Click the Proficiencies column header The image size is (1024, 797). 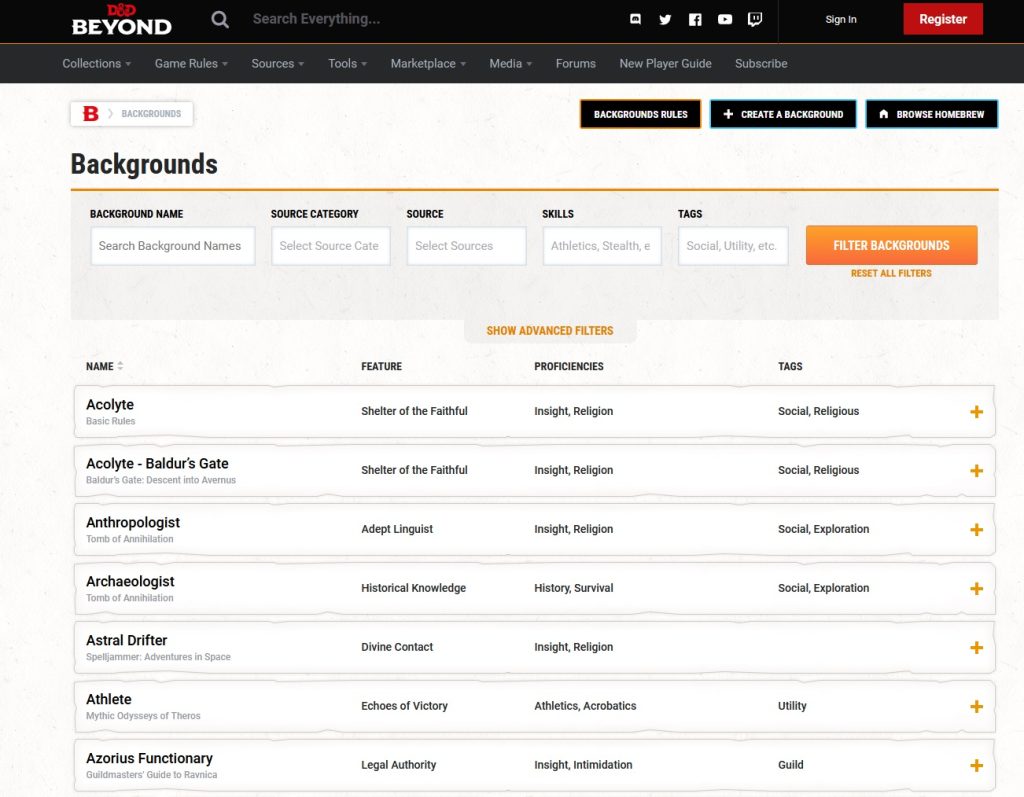click(569, 366)
